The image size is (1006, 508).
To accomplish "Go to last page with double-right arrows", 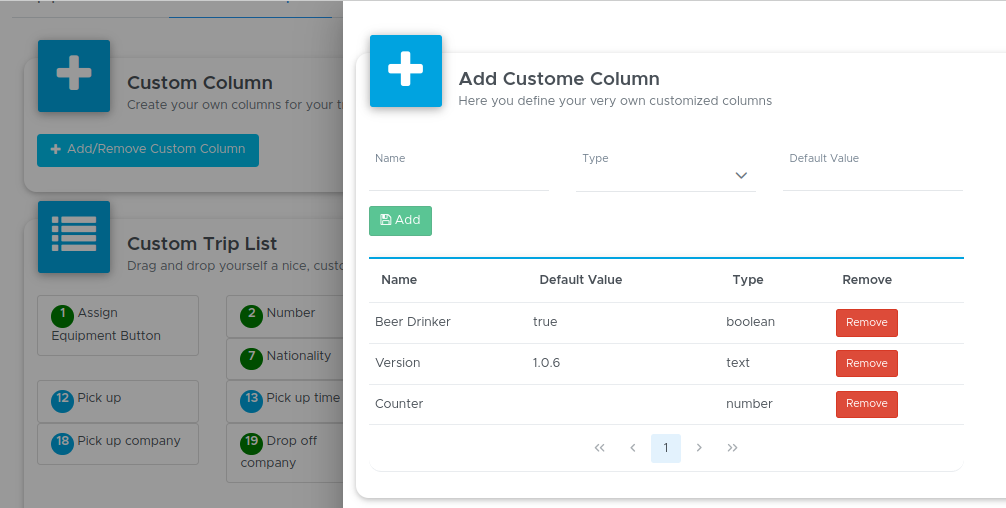I will (x=732, y=448).
